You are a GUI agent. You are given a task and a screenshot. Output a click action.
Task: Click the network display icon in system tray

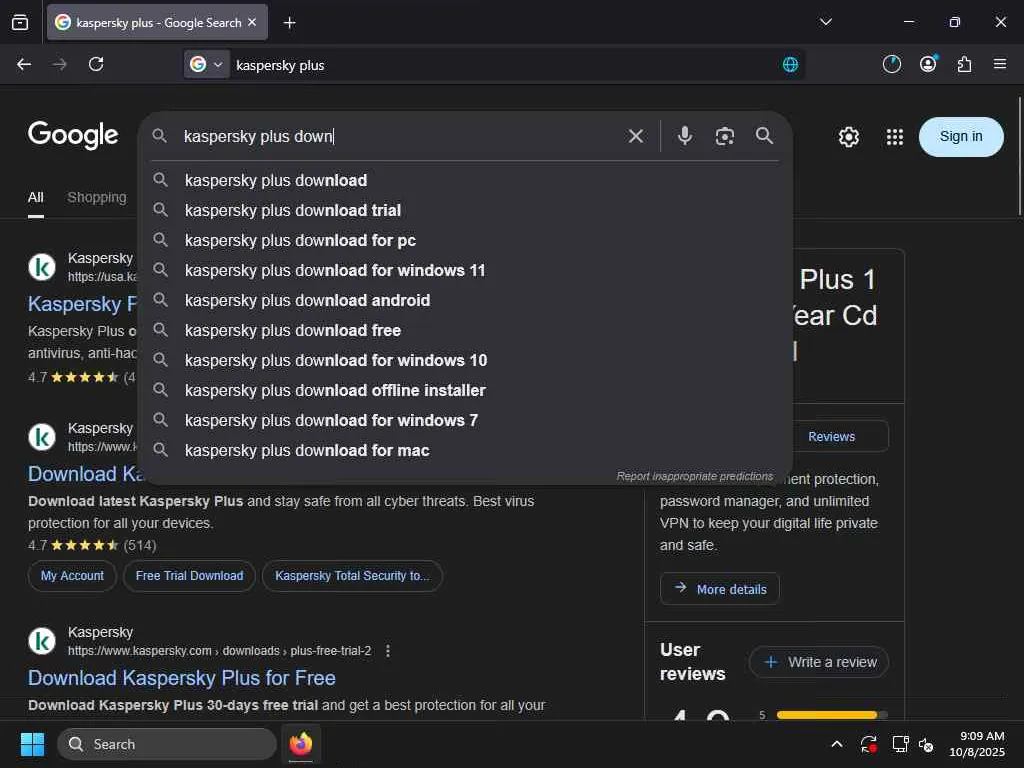click(x=900, y=744)
